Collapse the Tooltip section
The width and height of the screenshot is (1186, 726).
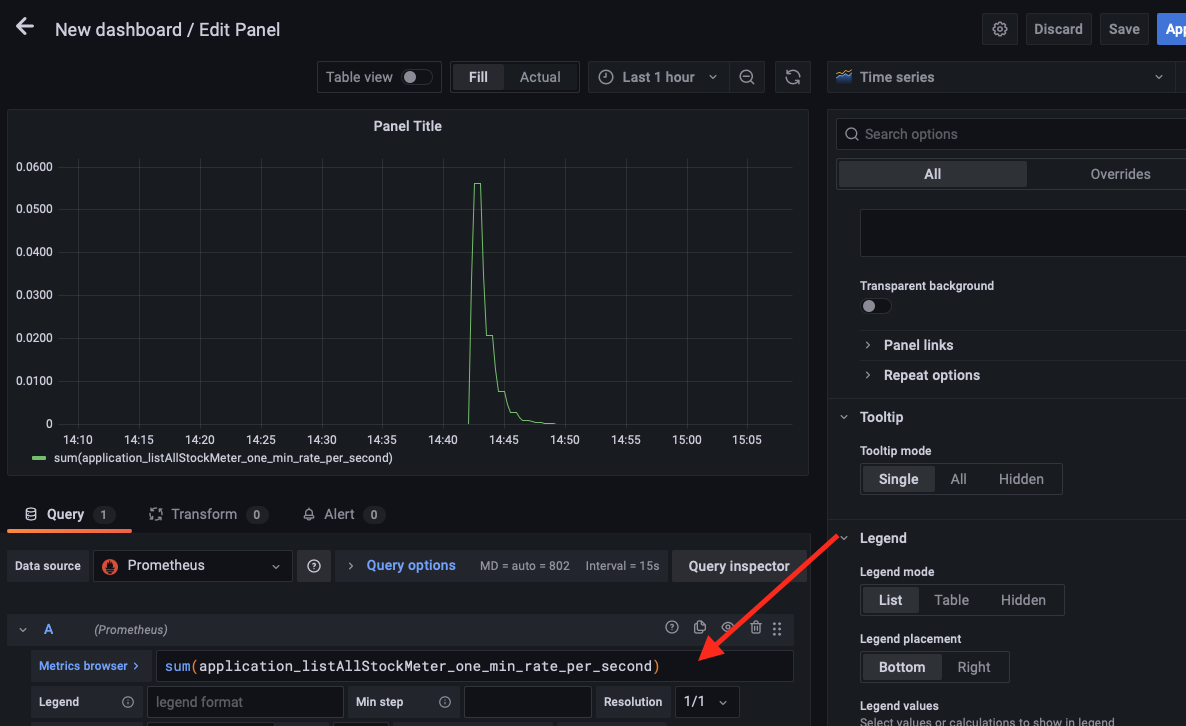pyautogui.click(x=844, y=417)
